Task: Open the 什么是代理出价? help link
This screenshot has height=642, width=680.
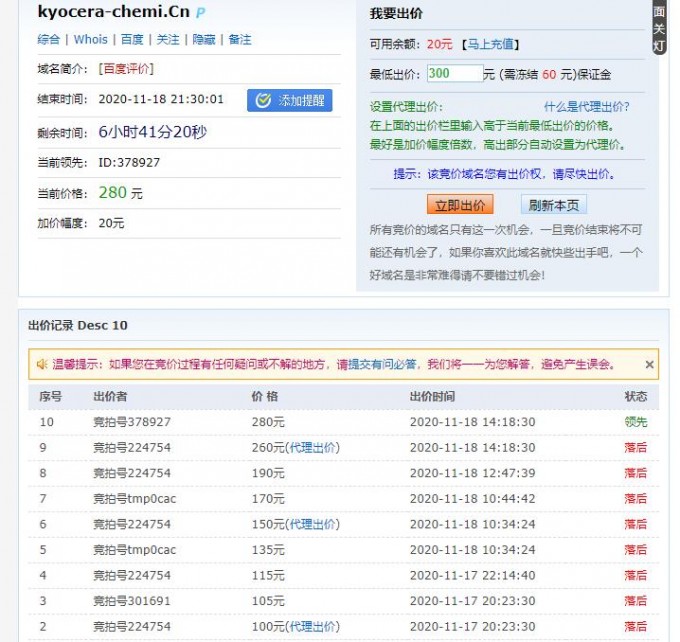Action: coord(587,107)
